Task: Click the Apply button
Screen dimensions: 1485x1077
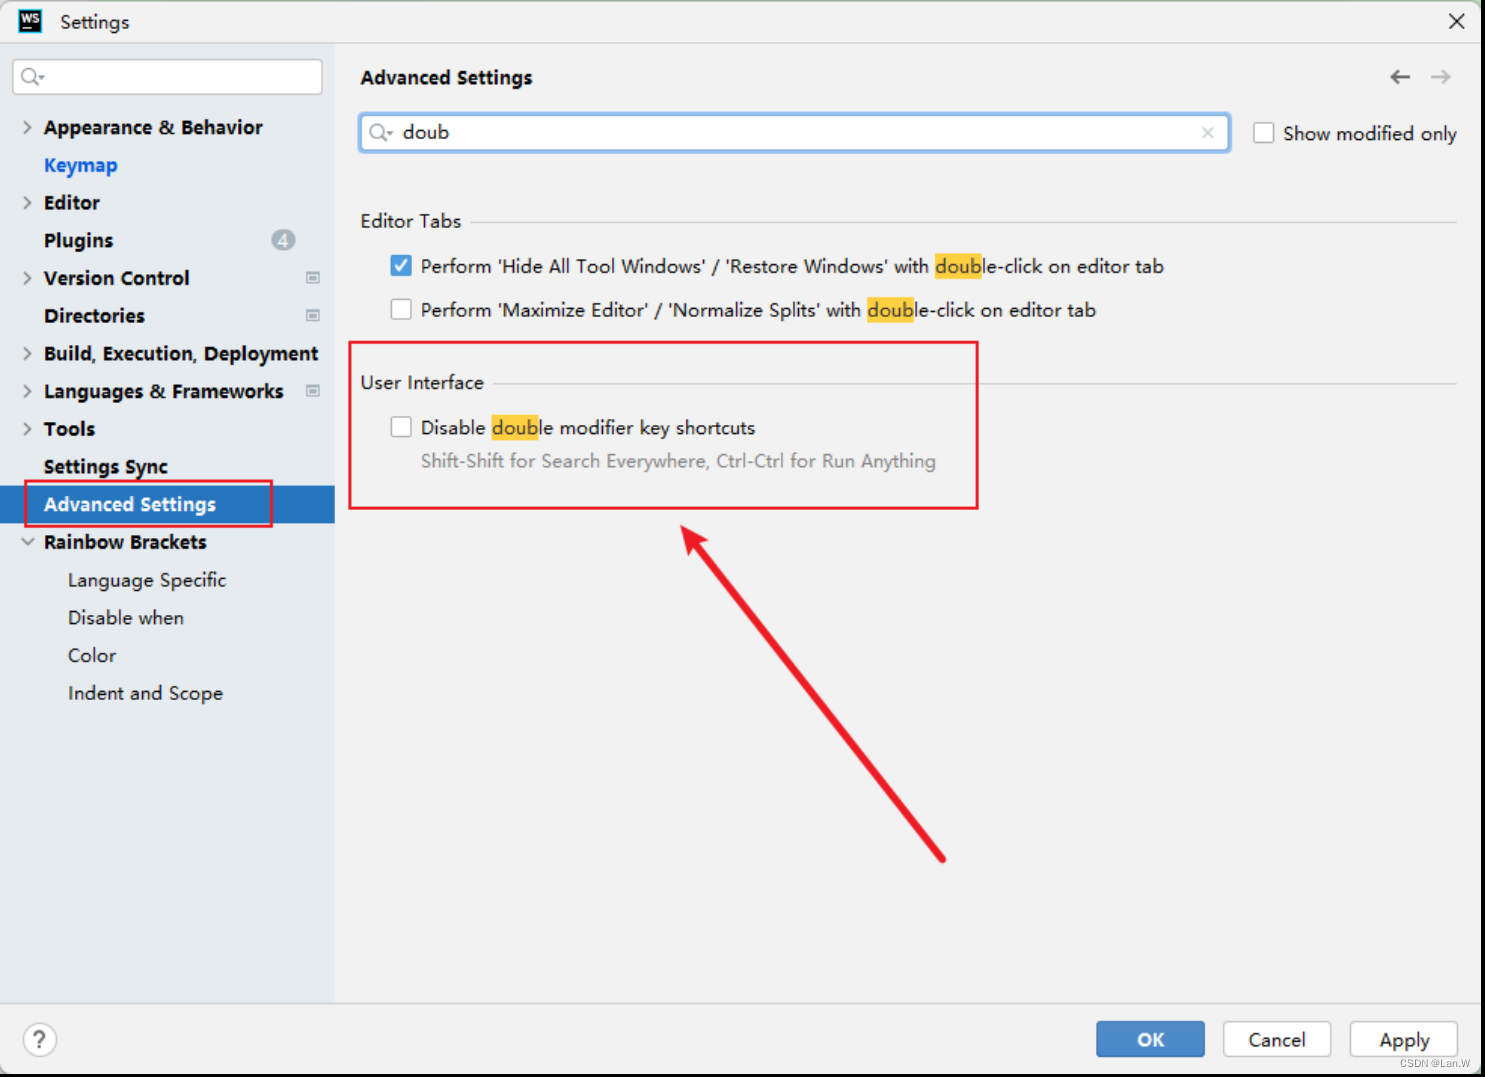Action: 1404,1039
